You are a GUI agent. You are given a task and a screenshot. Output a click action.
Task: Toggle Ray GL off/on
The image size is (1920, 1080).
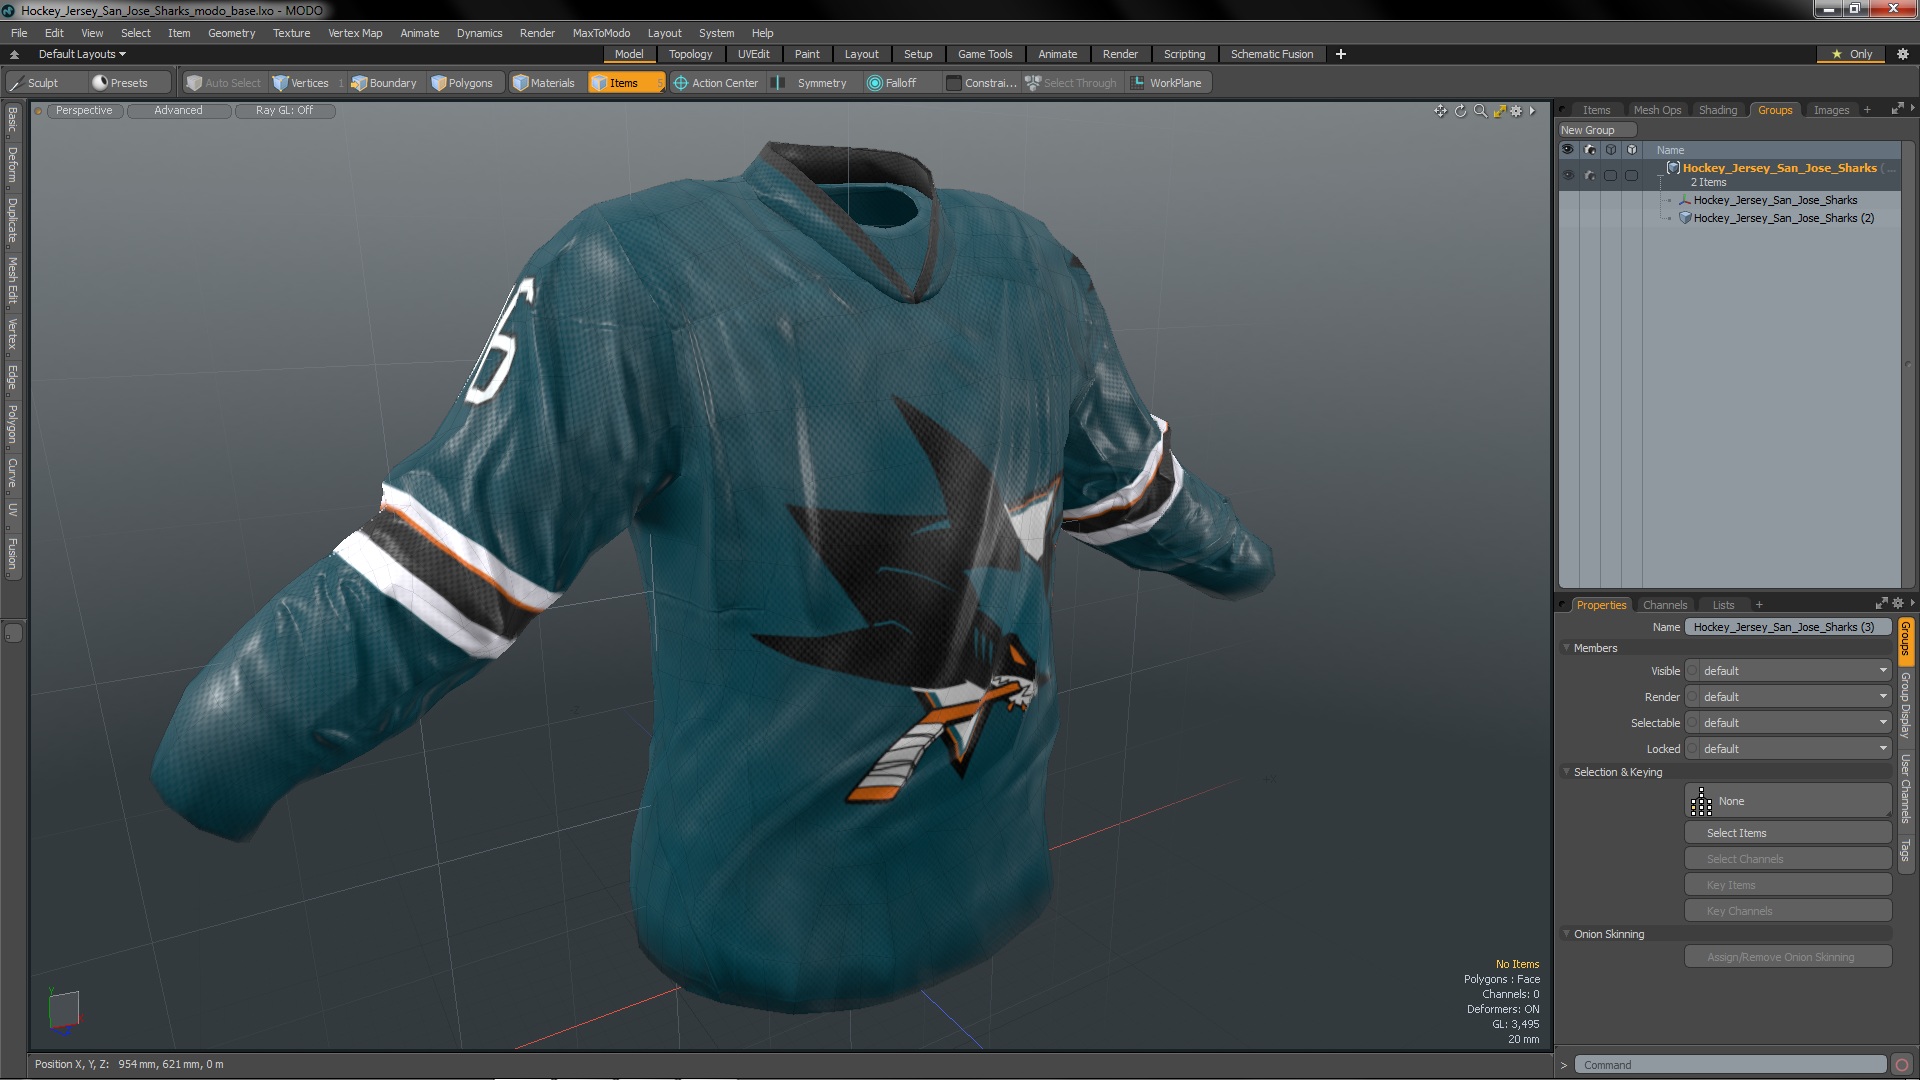pos(284,111)
